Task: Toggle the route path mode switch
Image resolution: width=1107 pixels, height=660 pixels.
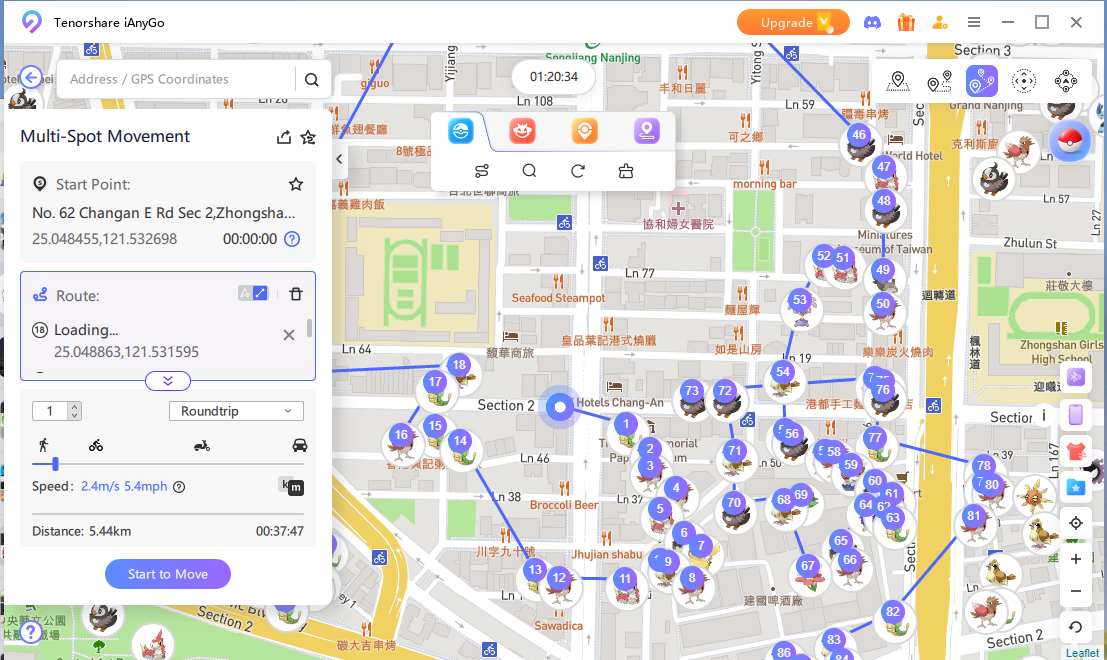Action: coord(252,293)
